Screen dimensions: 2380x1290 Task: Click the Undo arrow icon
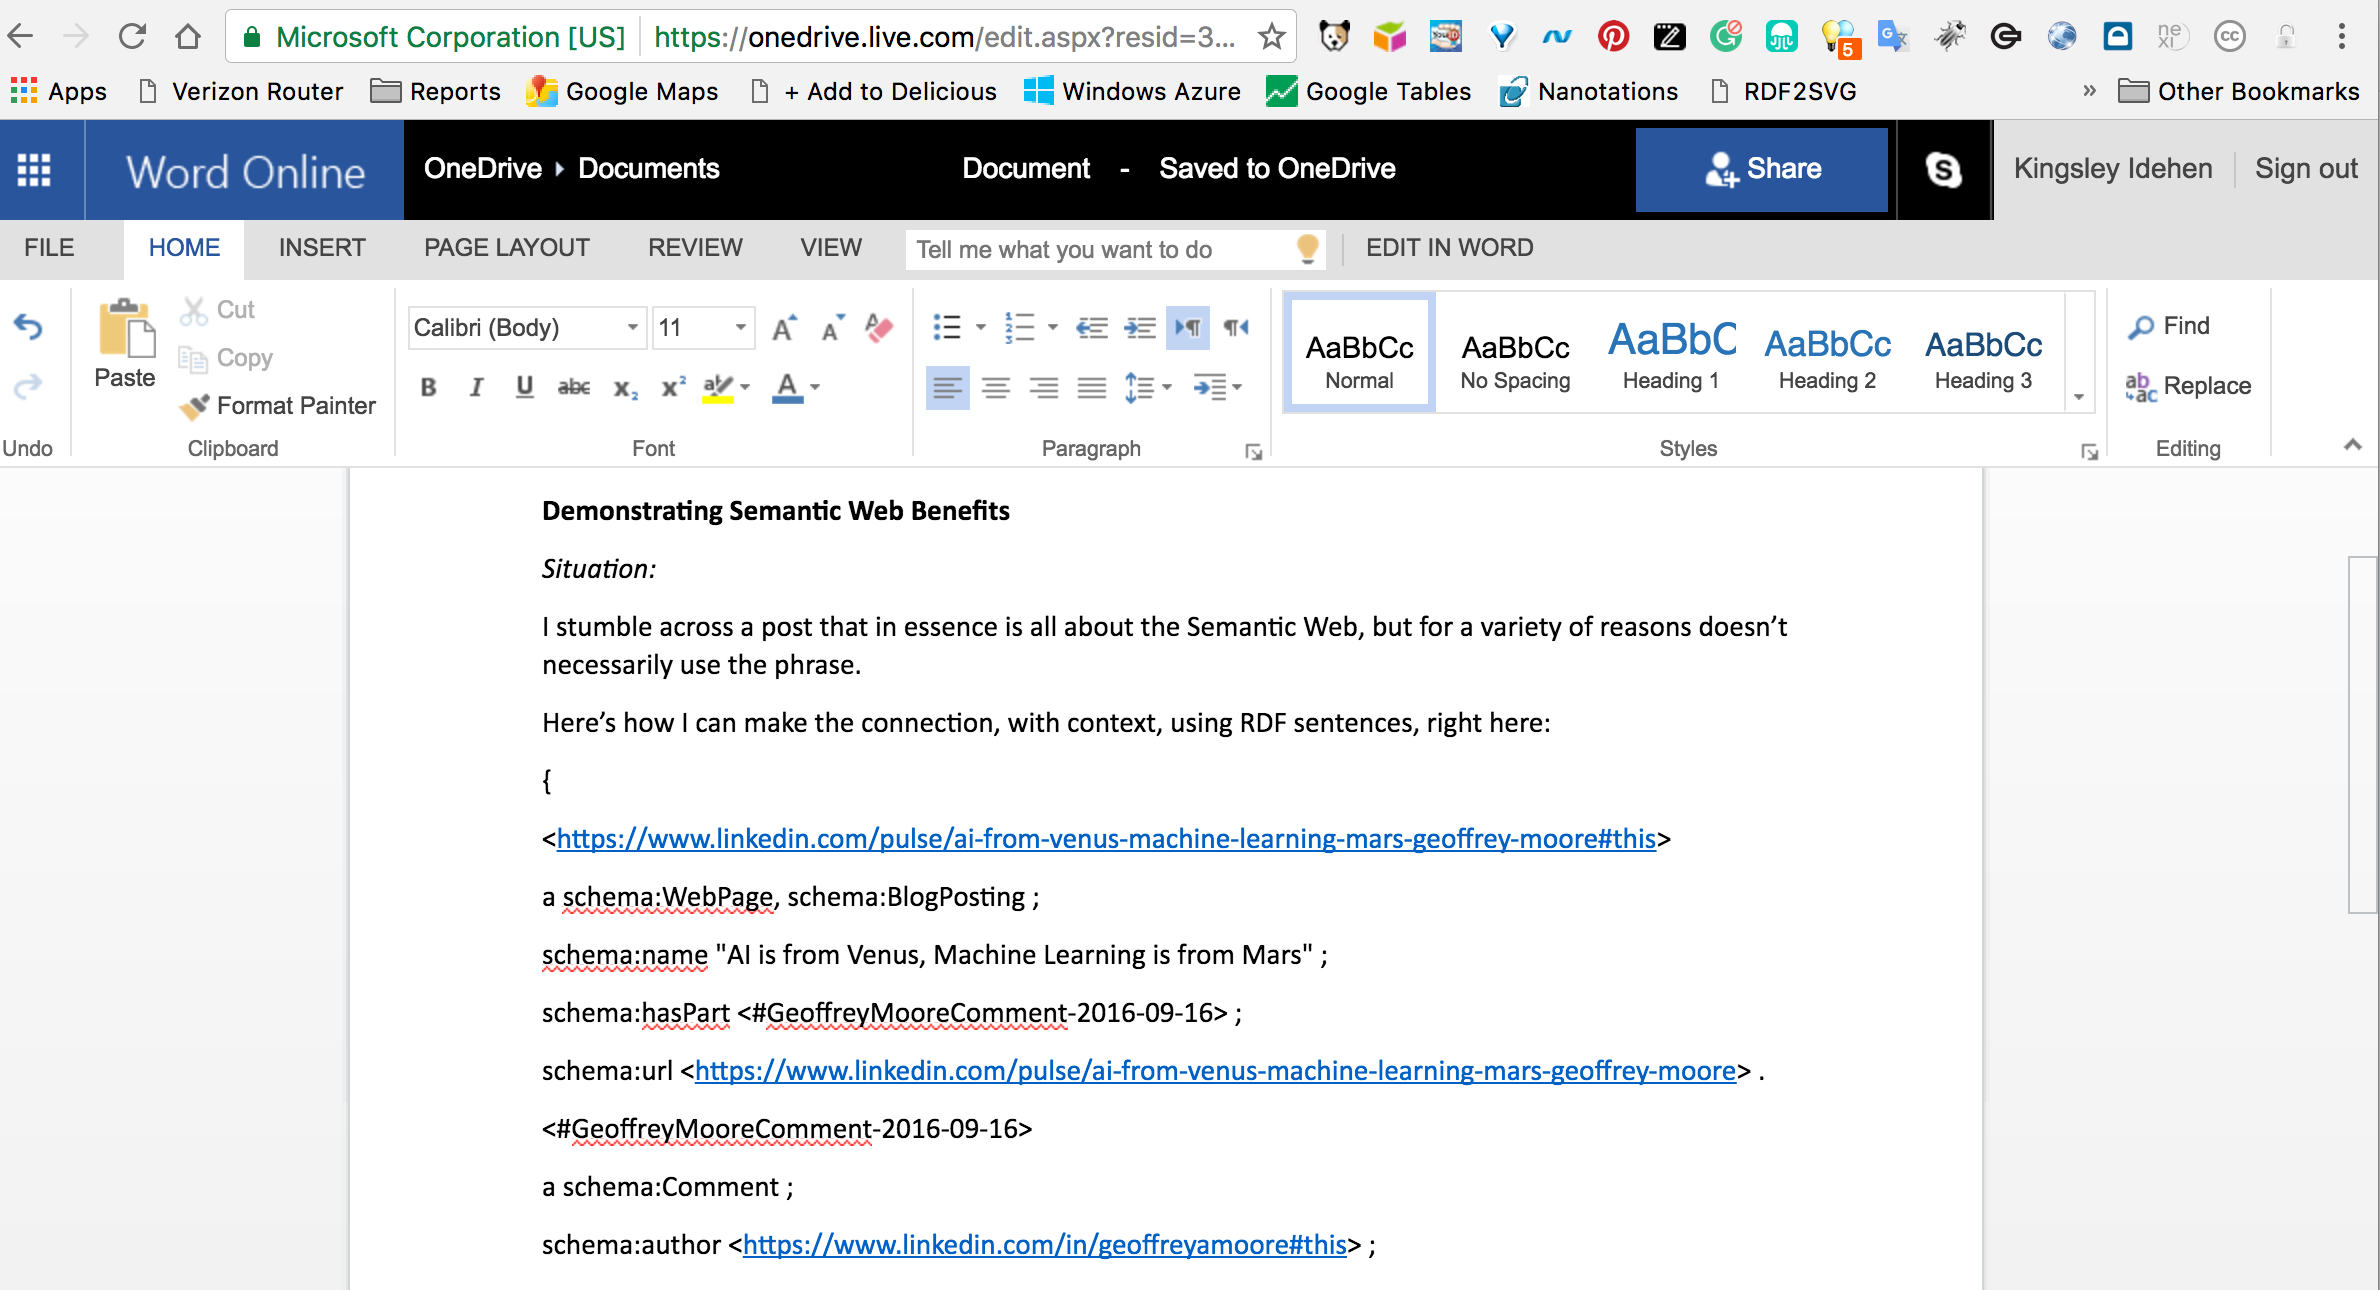(x=28, y=327)
